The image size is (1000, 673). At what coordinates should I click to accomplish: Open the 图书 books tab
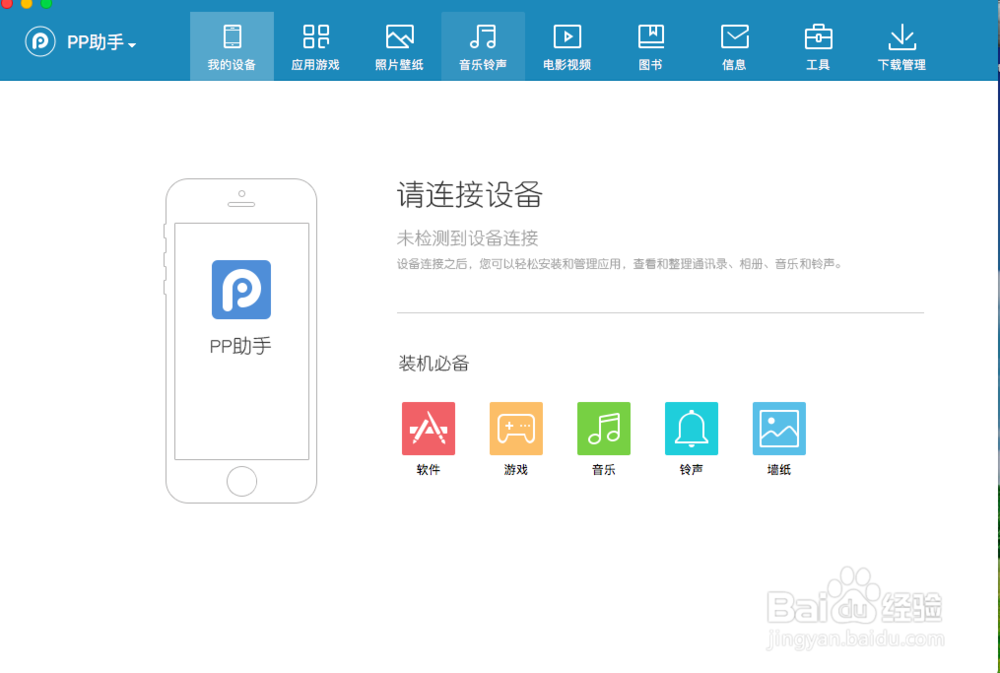[651, 47]
